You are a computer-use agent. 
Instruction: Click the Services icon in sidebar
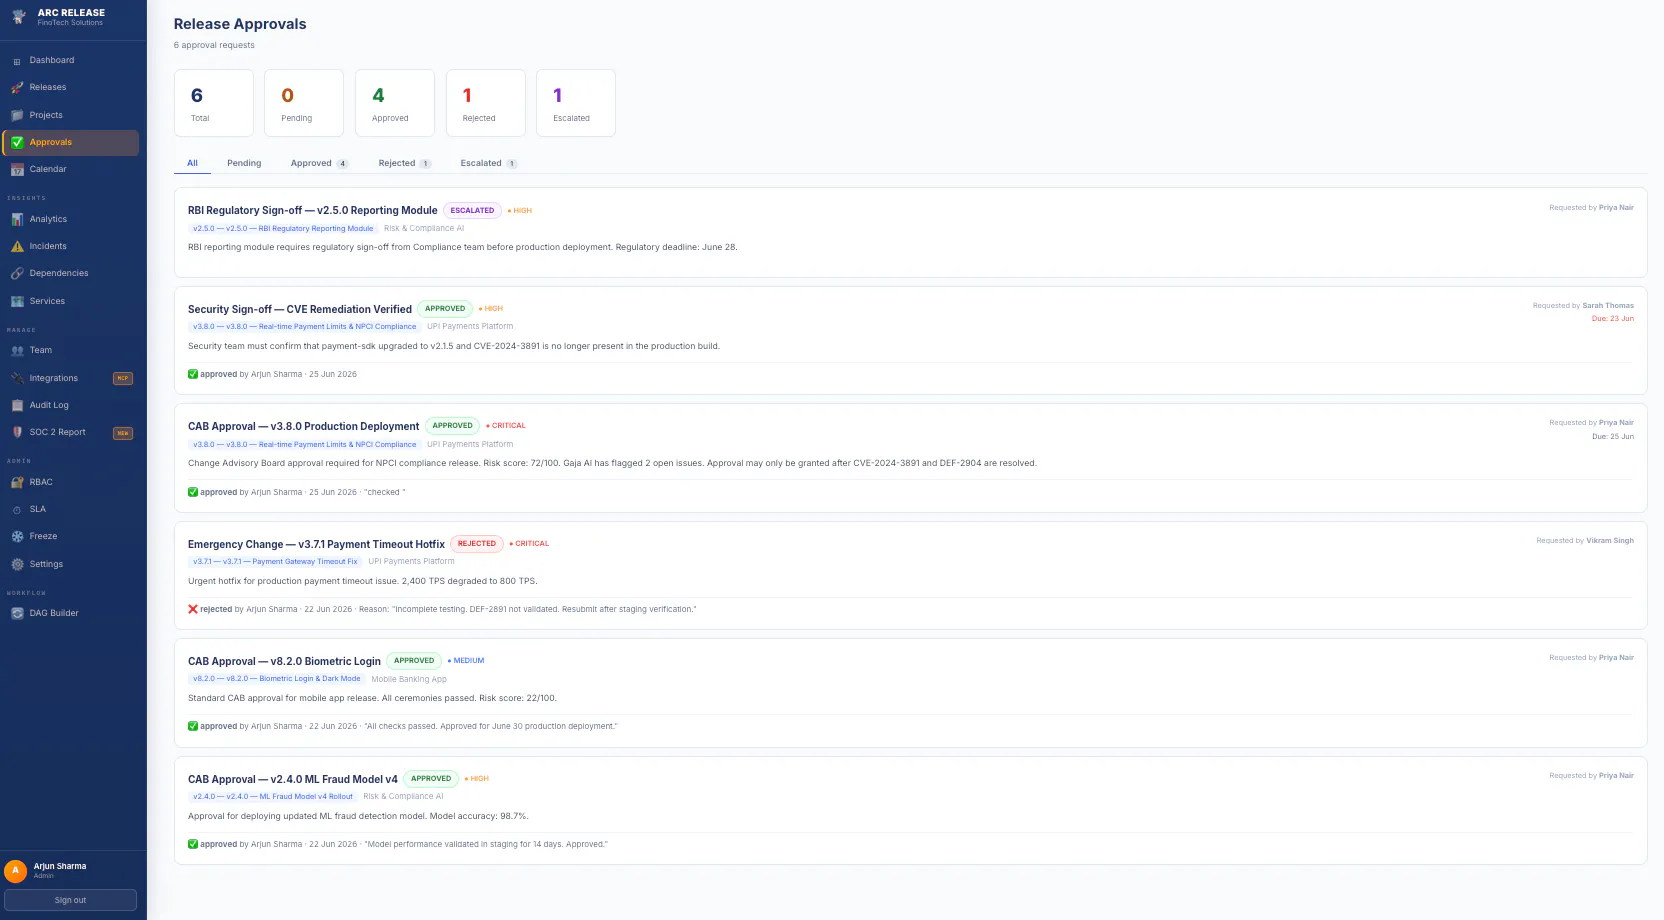point(17,301)
